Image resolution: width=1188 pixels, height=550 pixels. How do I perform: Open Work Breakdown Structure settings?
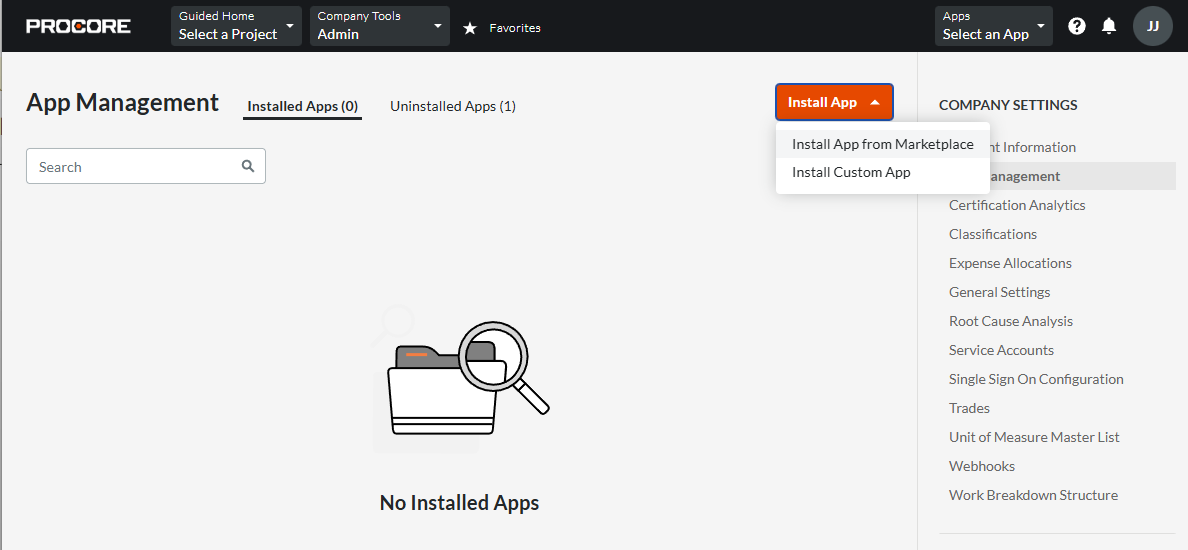(x=1033, y=495)
